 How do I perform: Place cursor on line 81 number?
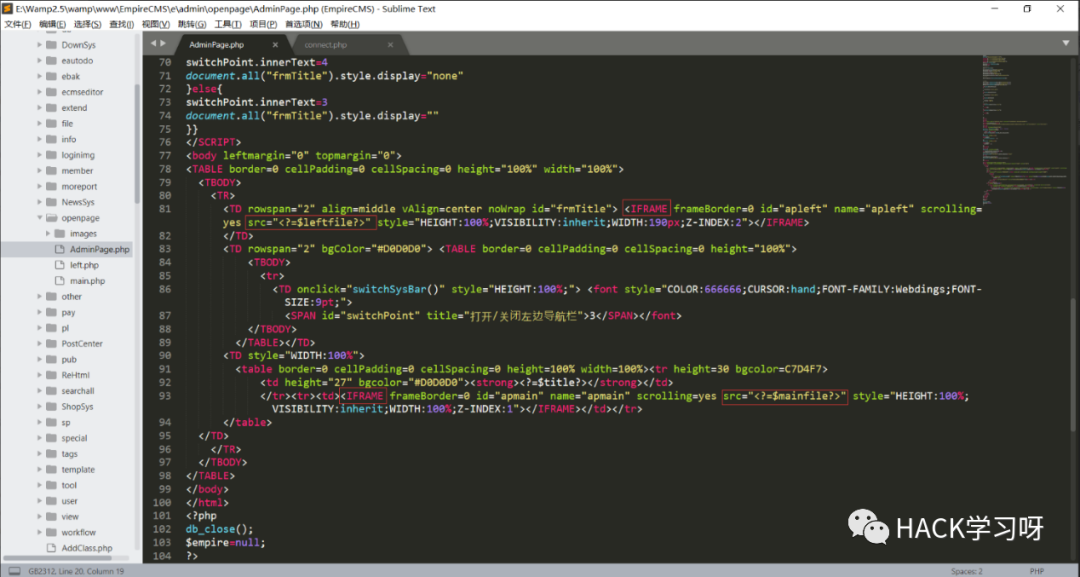(164, 209)
